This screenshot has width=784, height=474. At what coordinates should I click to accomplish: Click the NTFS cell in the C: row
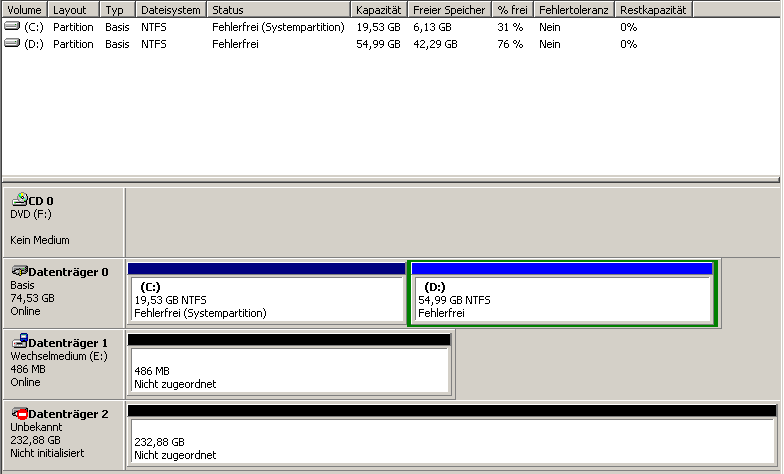(154, 27)
